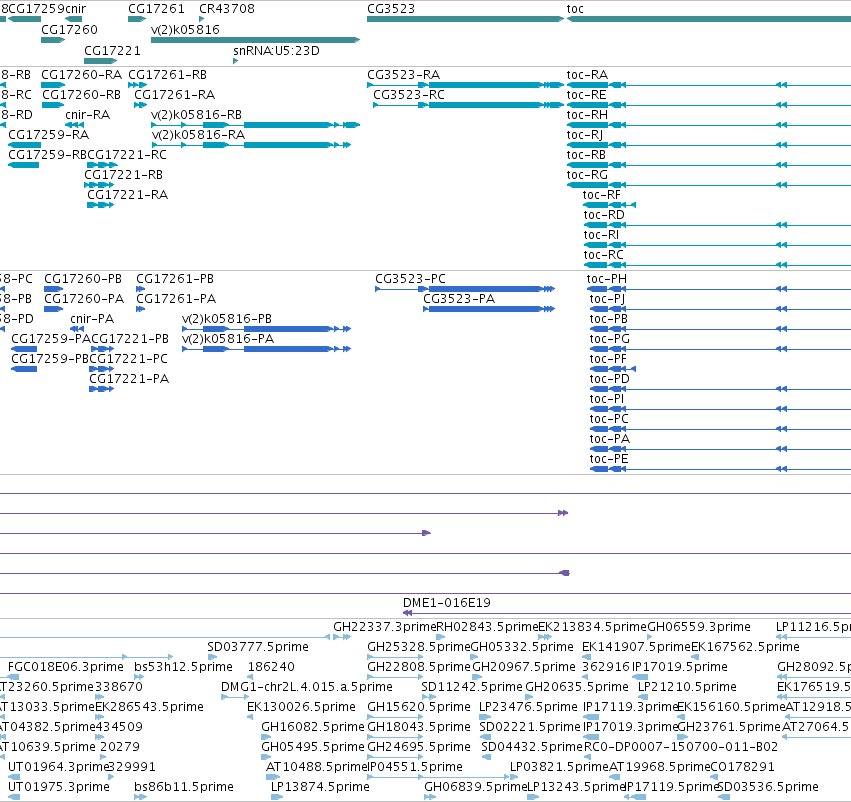This screenshot has height=802, width=851.
Task: Click the cnir-PA protein feature
Action: click(x=77, y=329)
